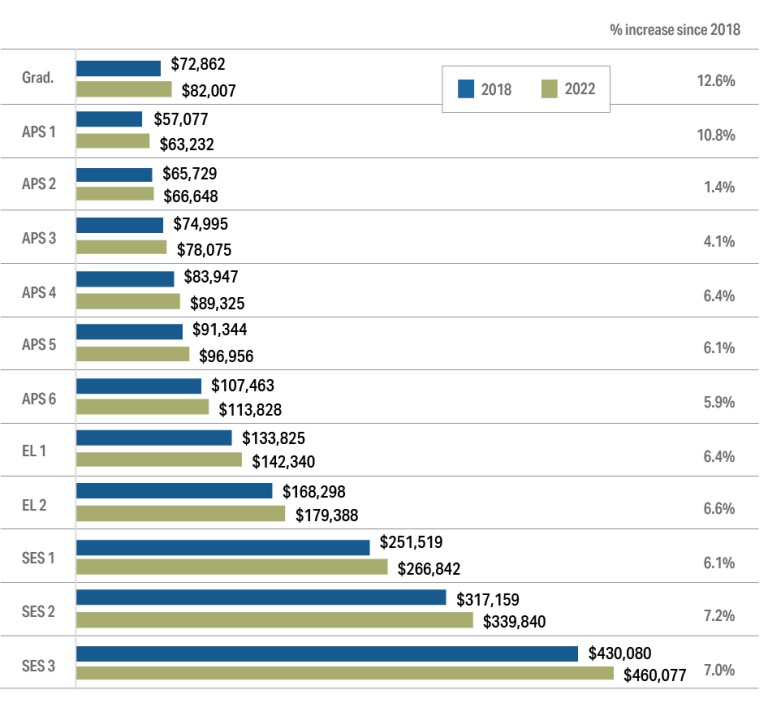The width and height of the screenshot is (768, 703).
Task: Click the '10.8%' increase figure
Action: tap(716, 135)
